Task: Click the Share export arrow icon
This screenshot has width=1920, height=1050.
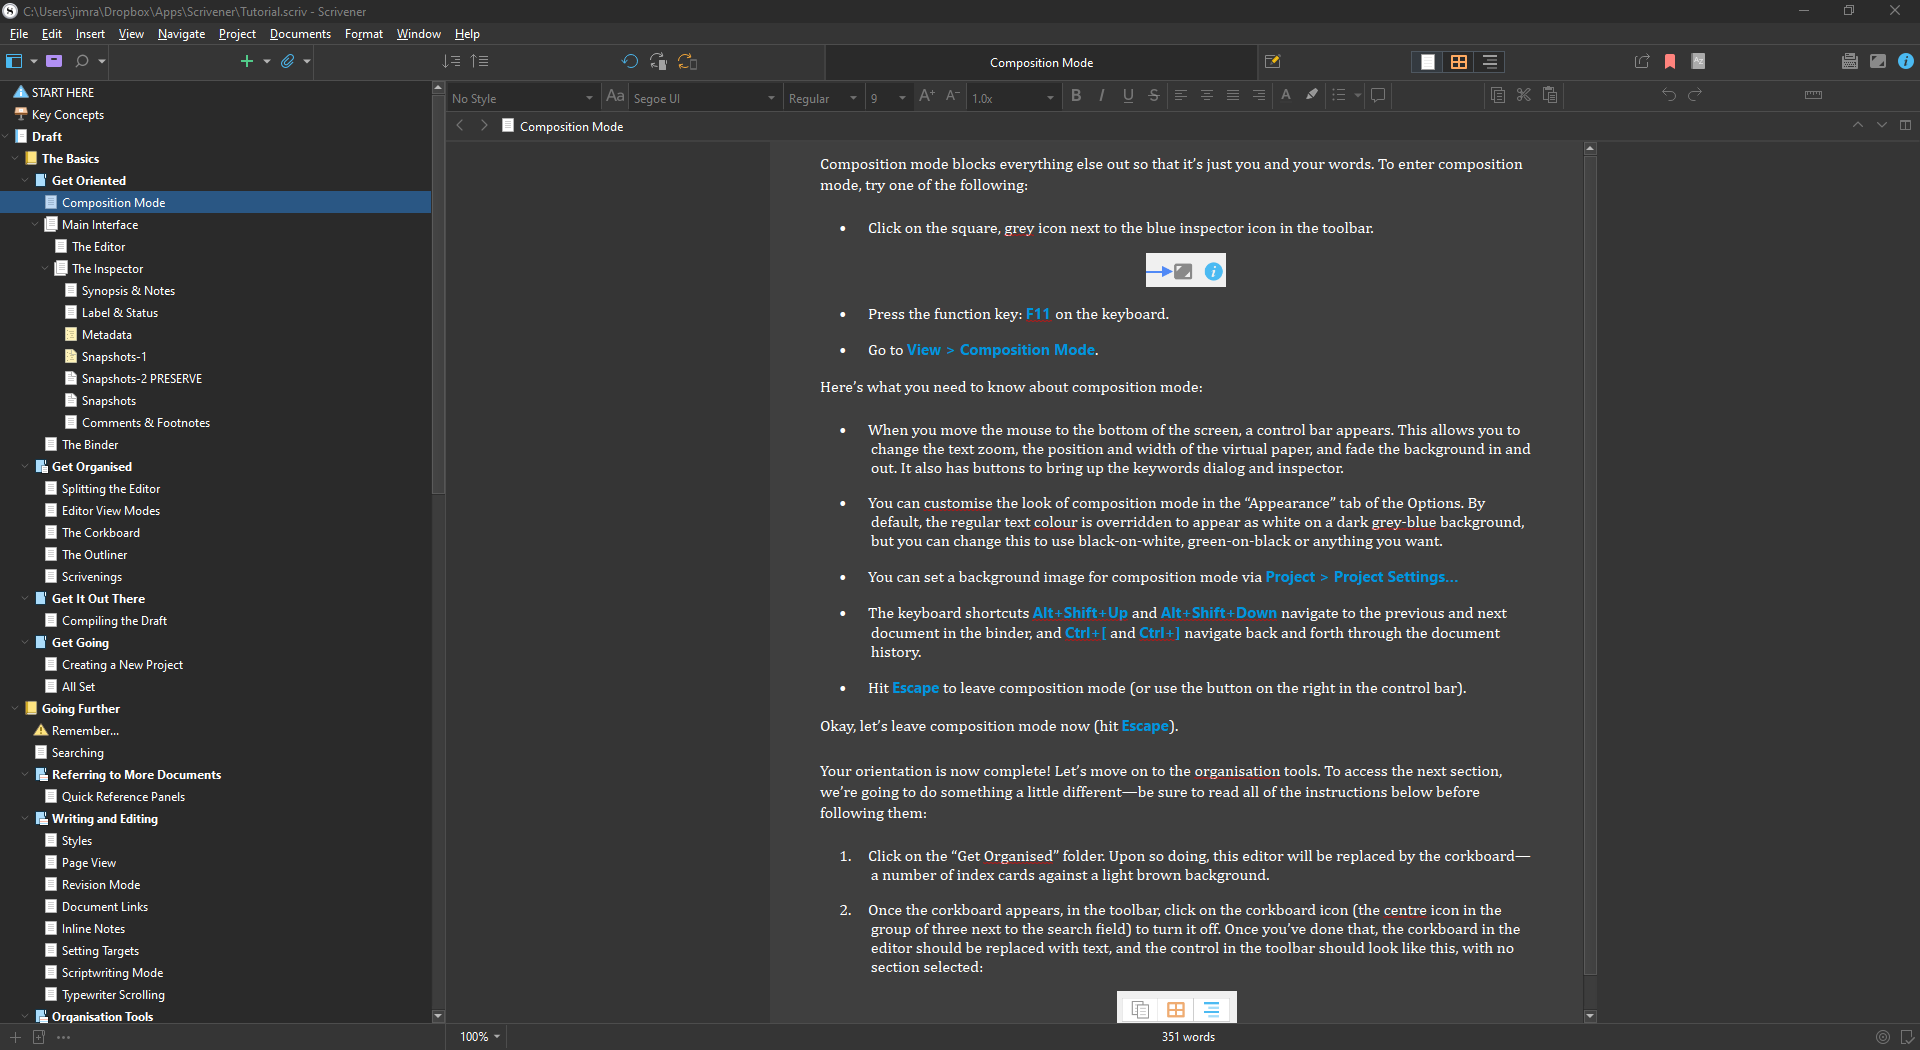Action: click(x=1642, y=62)
